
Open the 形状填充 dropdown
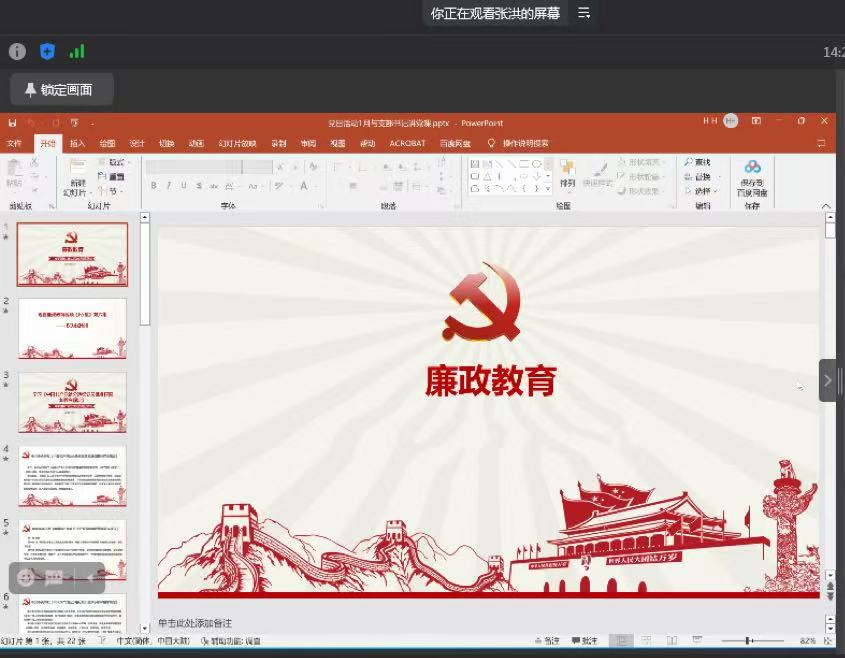pyautogui.click(x=640, y=162)
